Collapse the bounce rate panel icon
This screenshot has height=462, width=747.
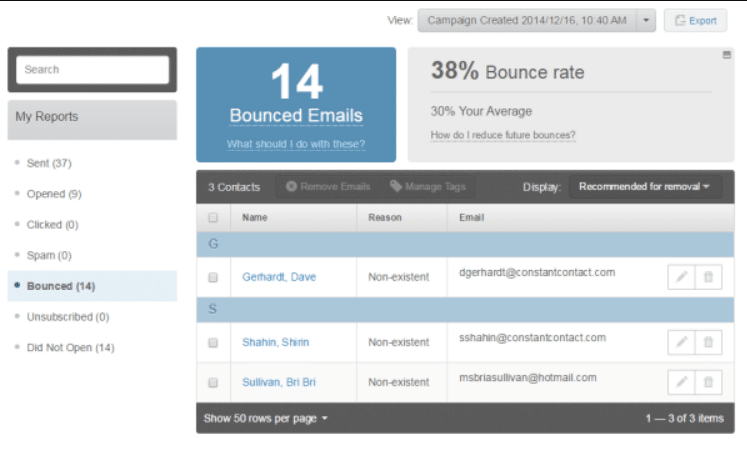(x=727, y=55)
